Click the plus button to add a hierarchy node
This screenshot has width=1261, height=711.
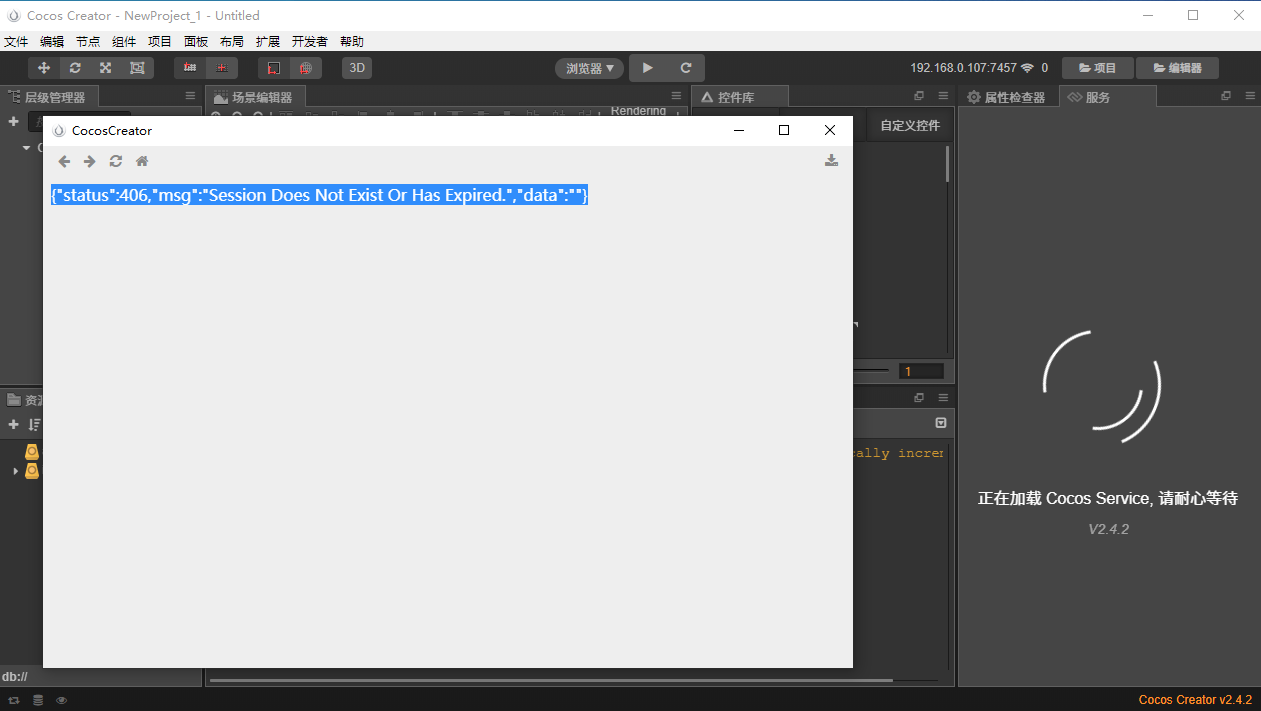pos(14,121)
